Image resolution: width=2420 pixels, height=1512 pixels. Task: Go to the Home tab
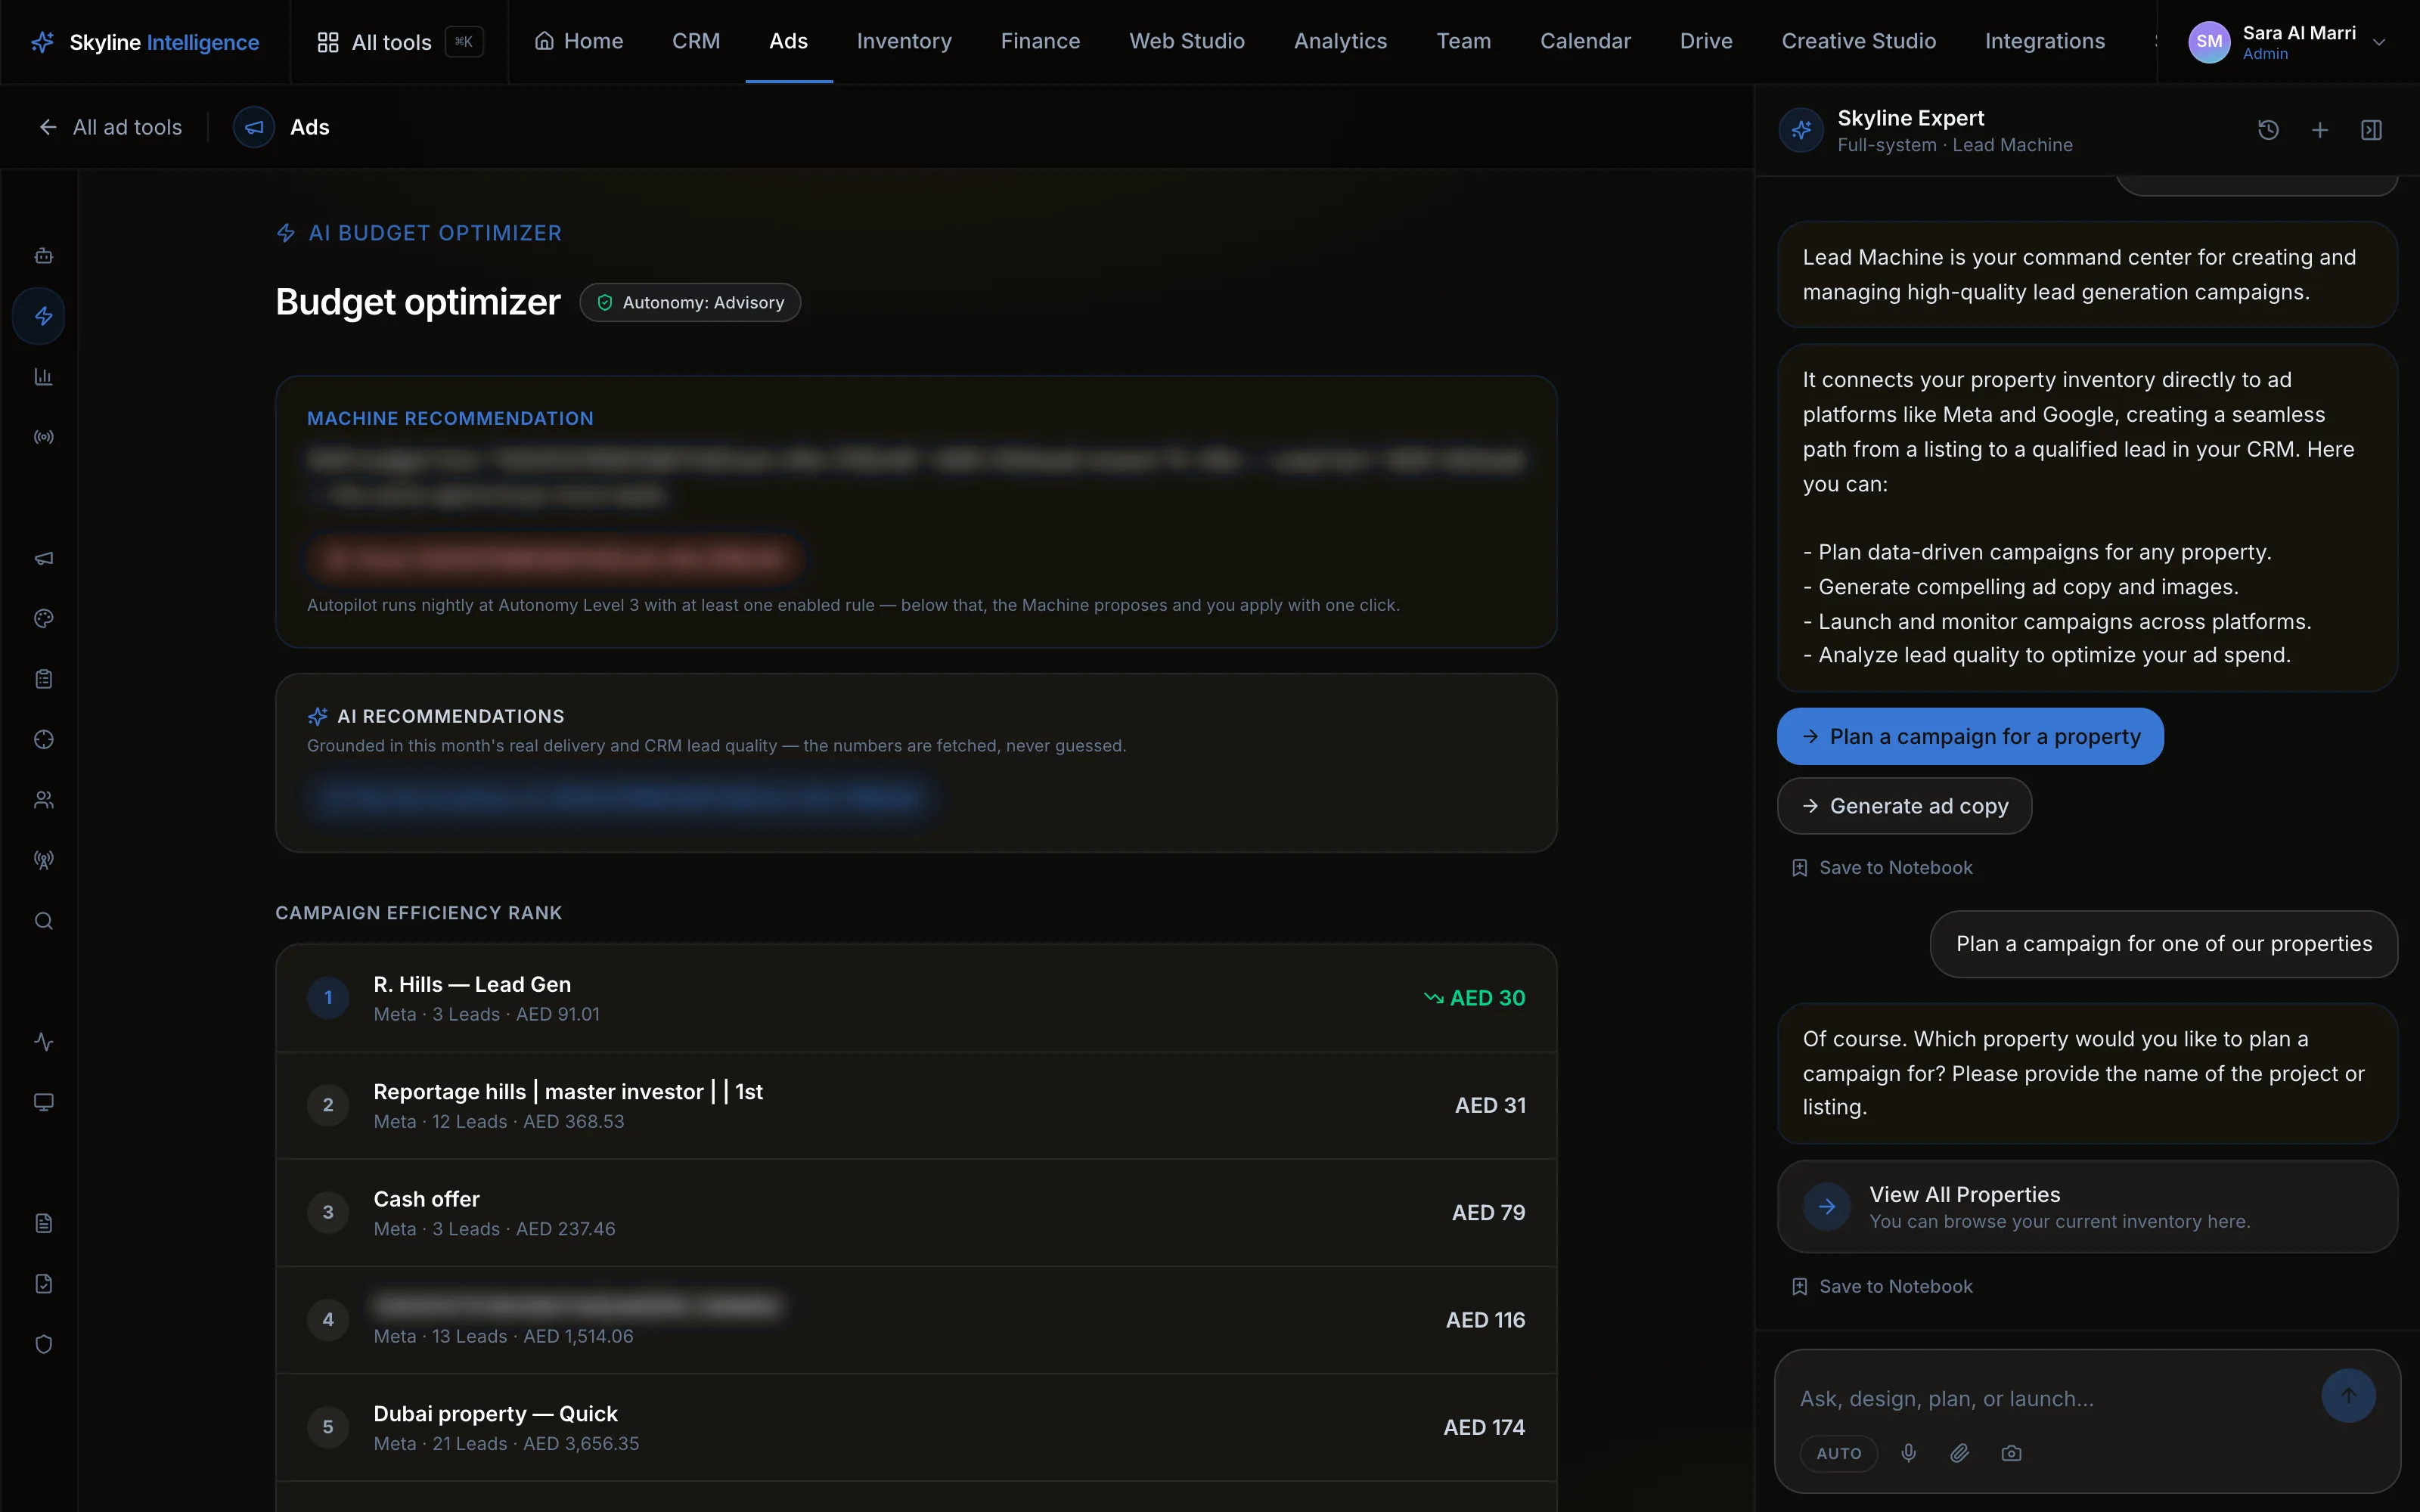tap(579, 41)
